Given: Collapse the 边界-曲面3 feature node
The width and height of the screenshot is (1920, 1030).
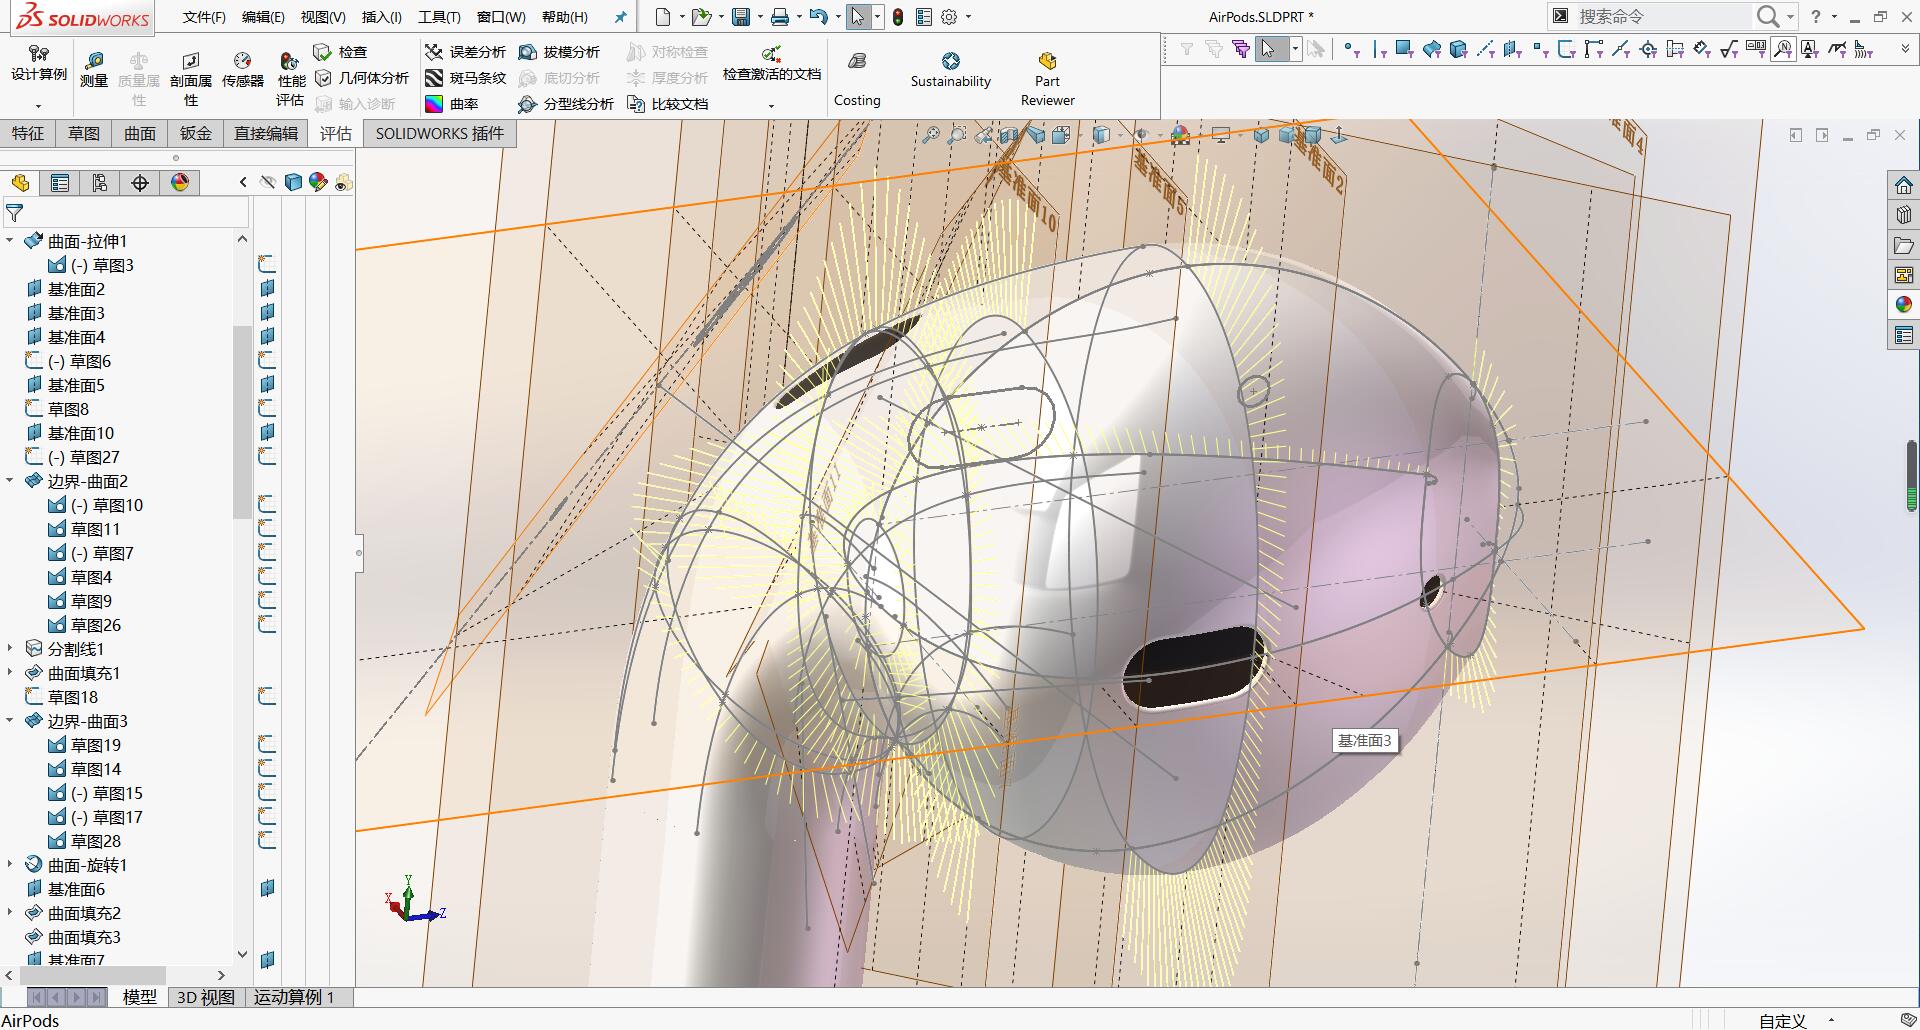Looking at the screenshot, I should pos(10,721).
